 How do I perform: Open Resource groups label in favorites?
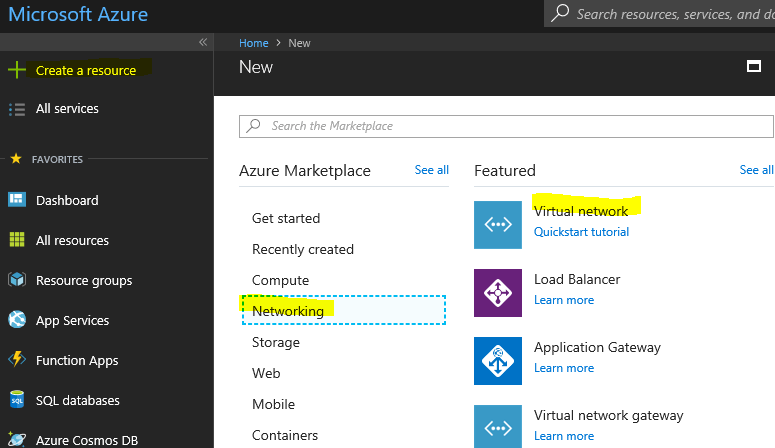84,280
